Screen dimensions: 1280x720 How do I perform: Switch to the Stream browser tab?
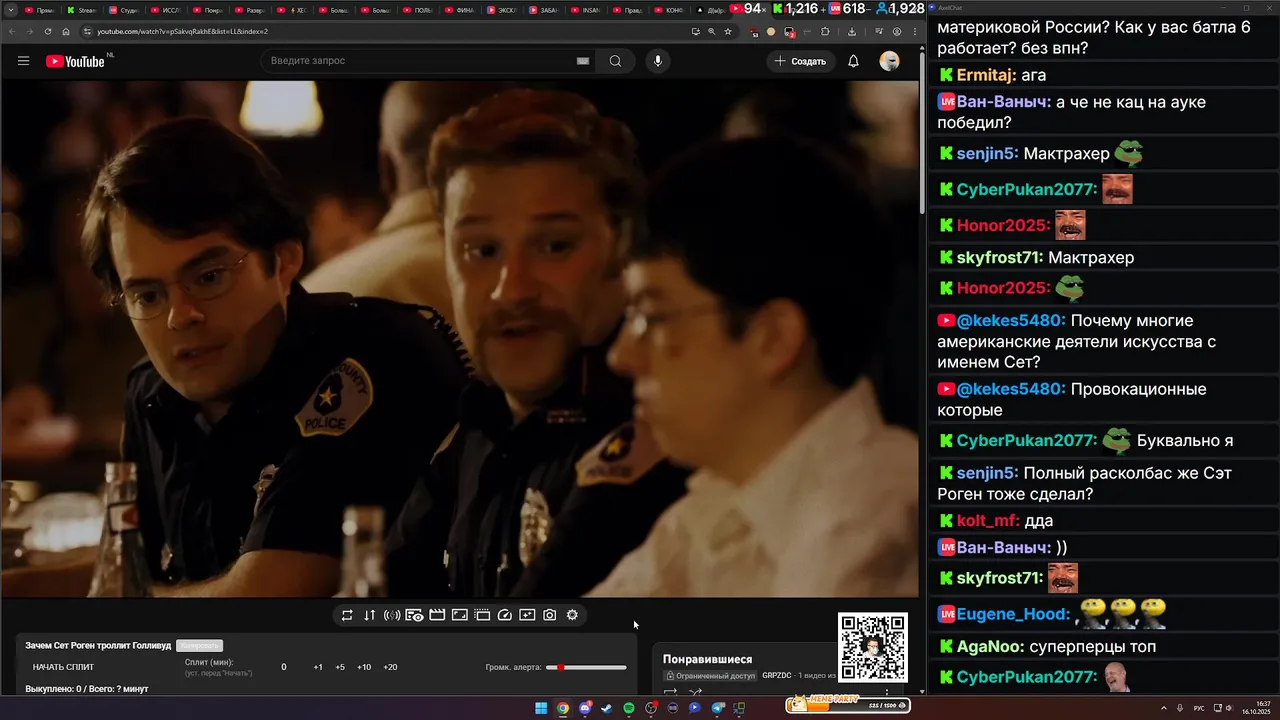click(x=82, y=10)
